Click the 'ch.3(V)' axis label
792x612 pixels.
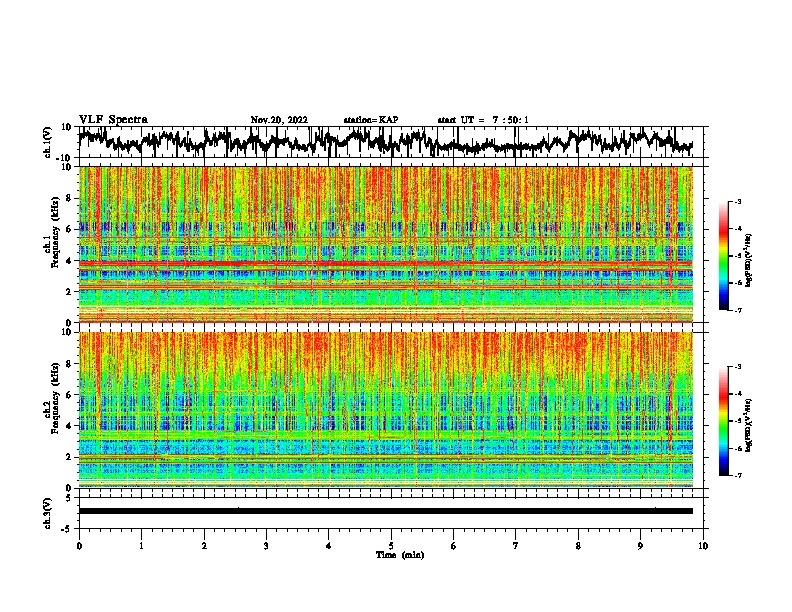click(48, 514)
